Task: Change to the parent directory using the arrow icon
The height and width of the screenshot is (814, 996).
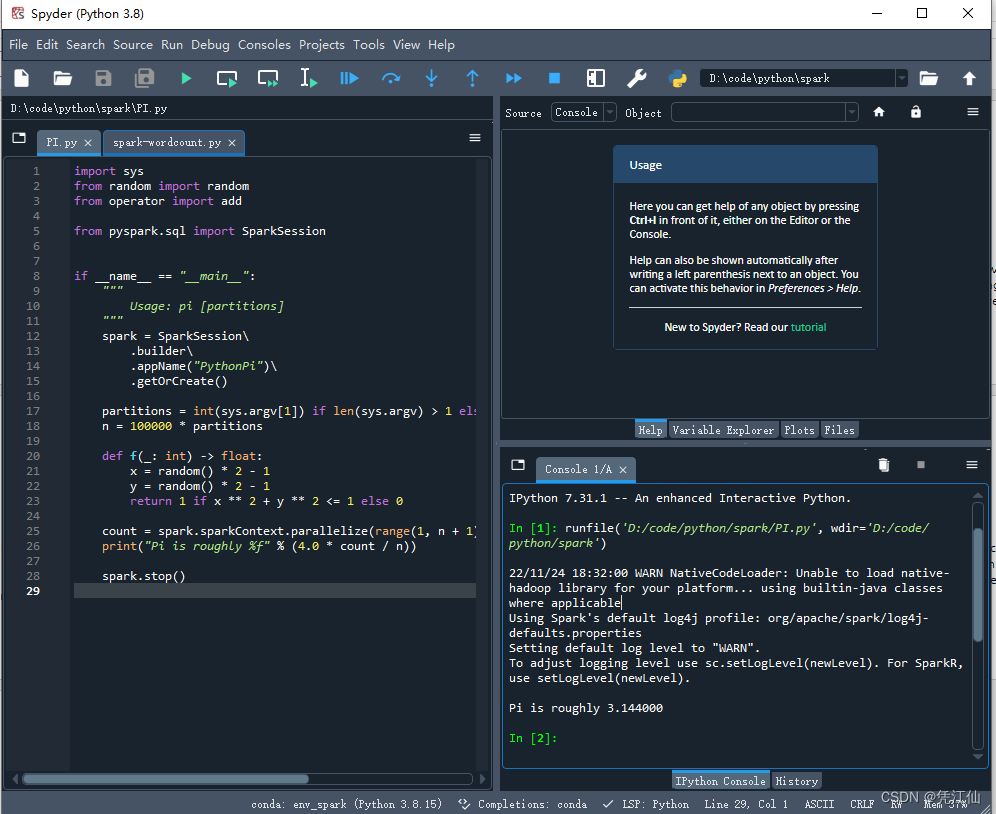Action: click(969, 78)
